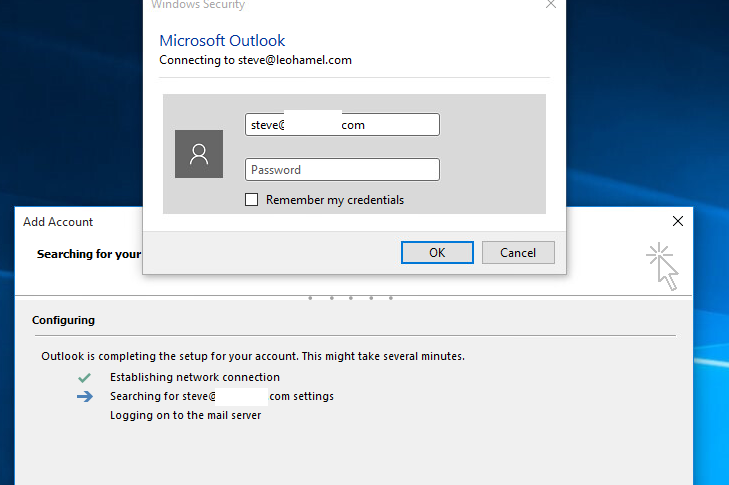
Task: Click the 'Microsoft Outlook' heading
Action: coord(222,40)
